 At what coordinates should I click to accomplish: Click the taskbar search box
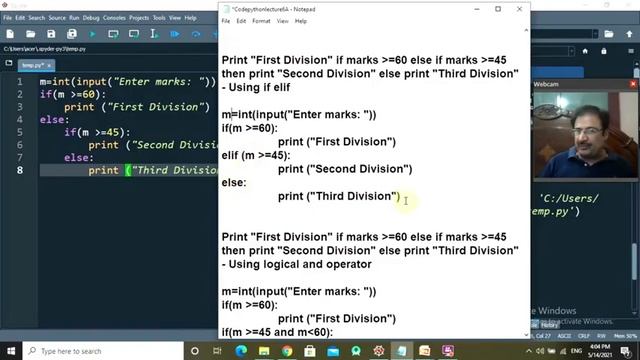coord(103,351)
